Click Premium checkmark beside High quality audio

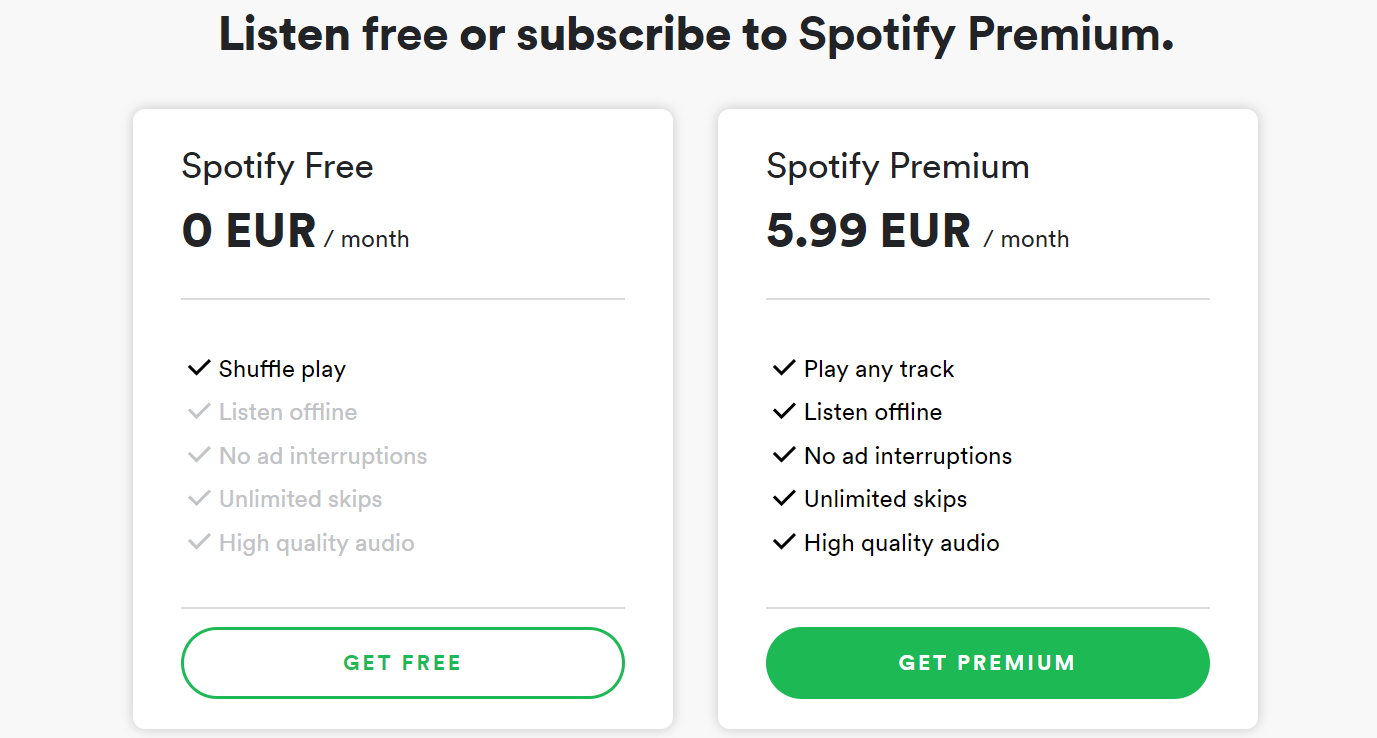[783, 542]
